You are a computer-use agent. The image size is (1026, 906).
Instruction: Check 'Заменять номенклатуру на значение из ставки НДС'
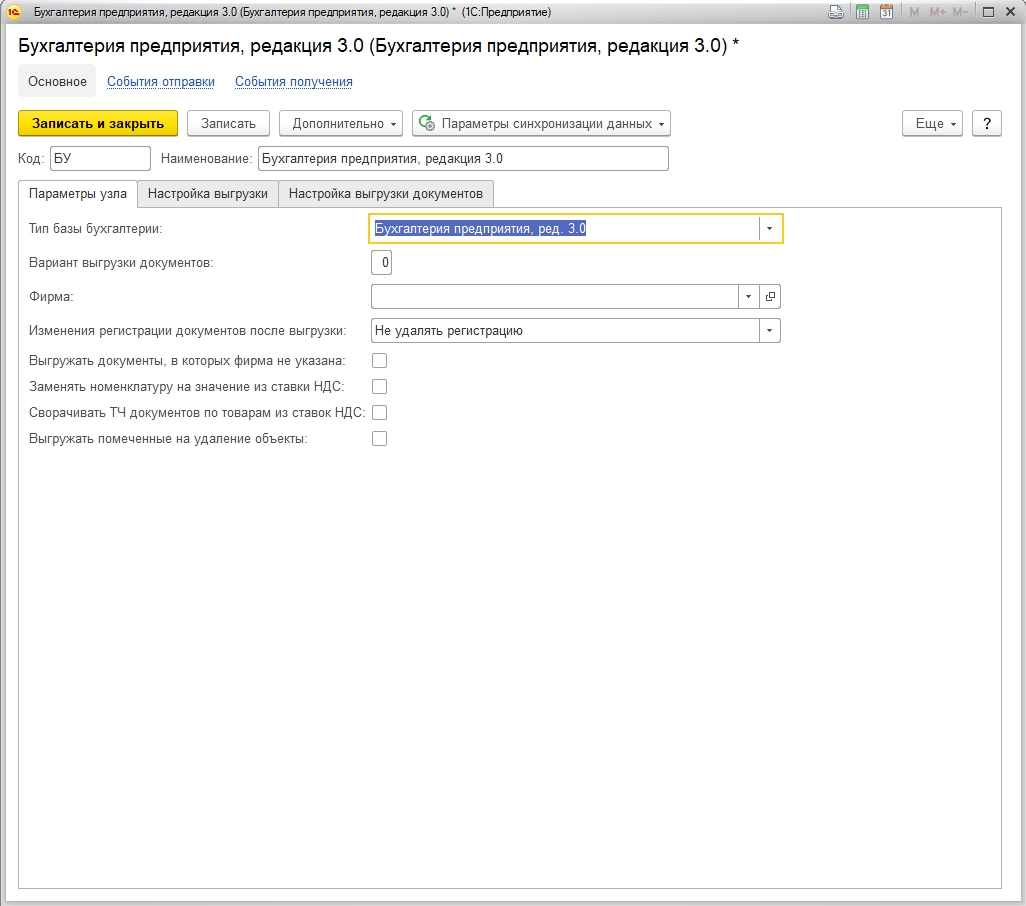click(x=379, y=387)
